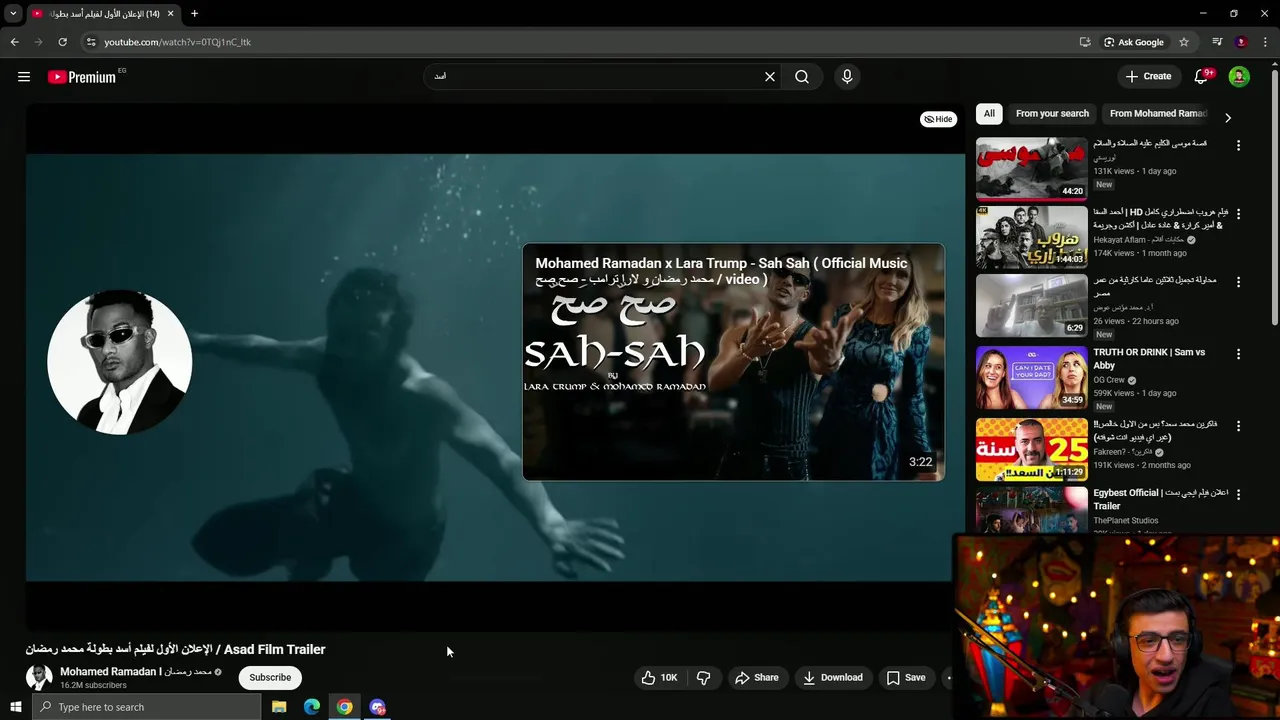Go to YouTube Premium home logo
This screenshot has height=720, width=1280.
(82, 77)
